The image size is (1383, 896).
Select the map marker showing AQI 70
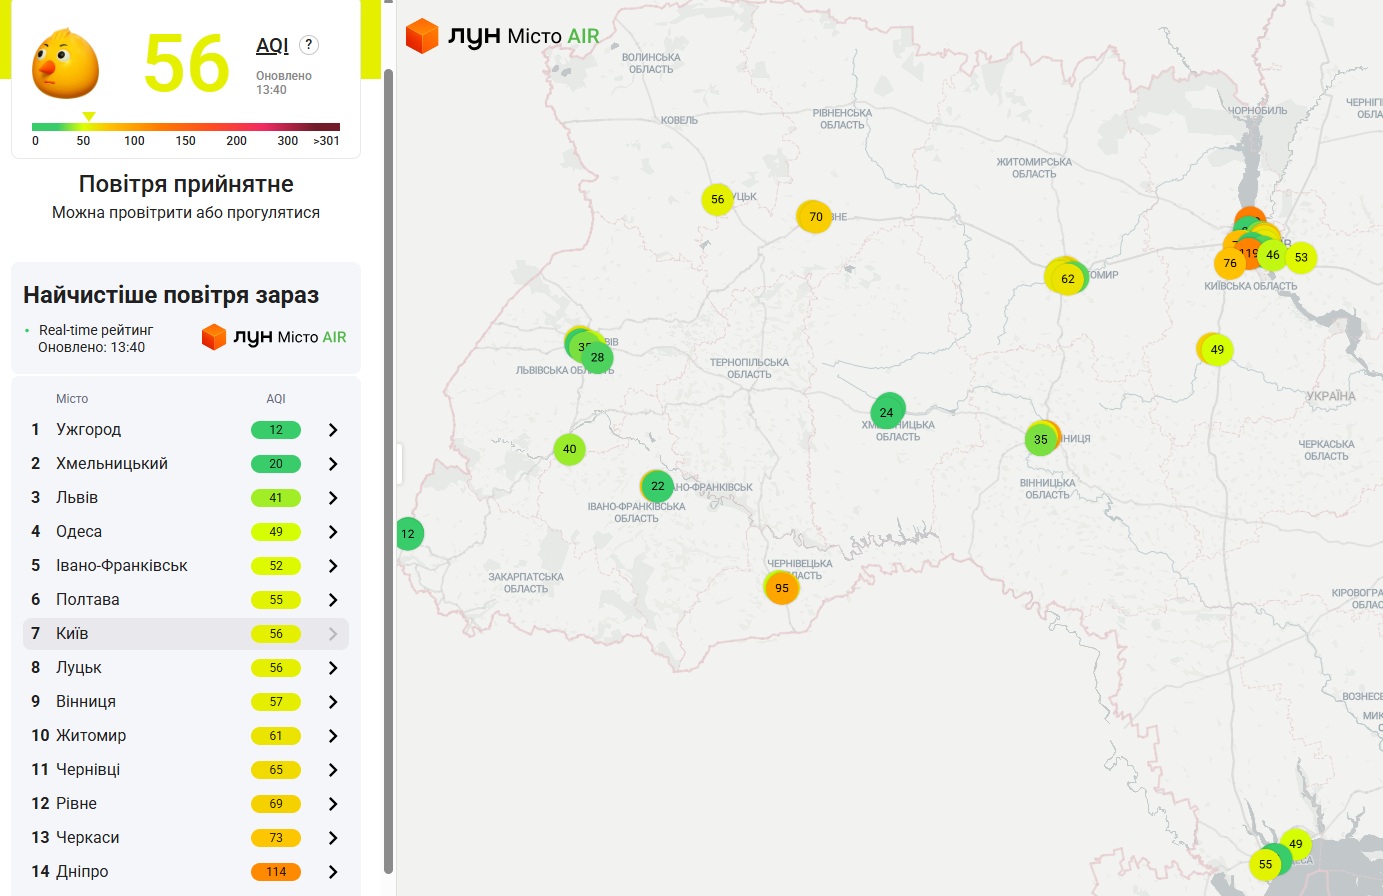click(815, 217)
